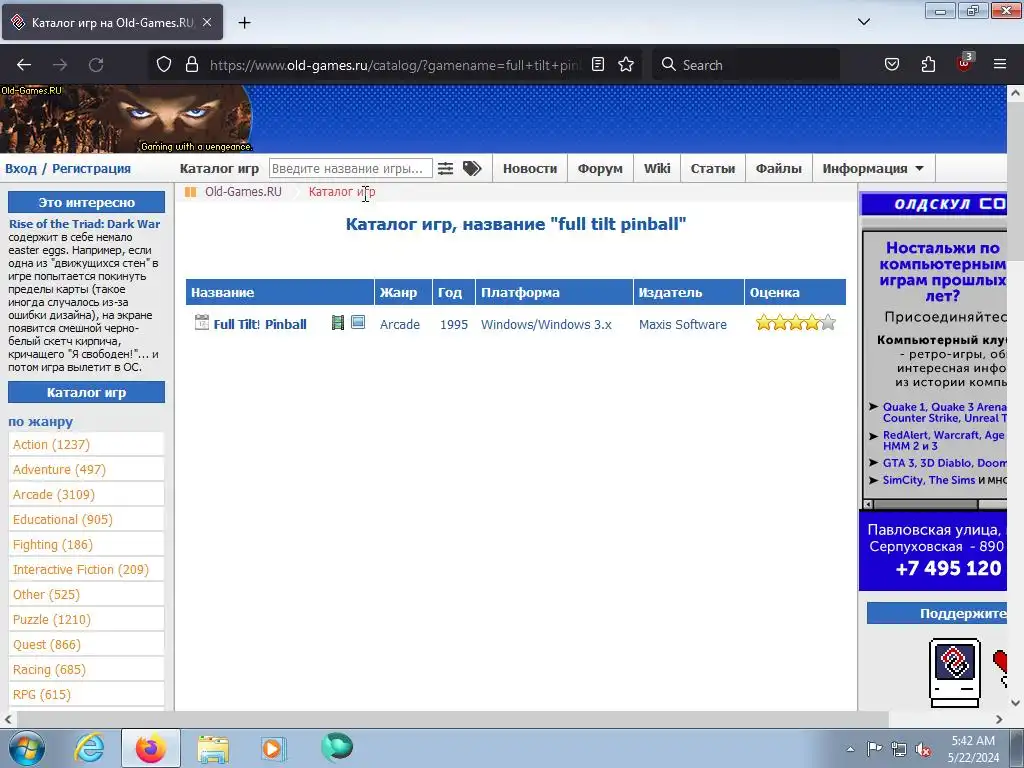Viewport: 1024px width, 768px height.
Task: Select the Adventure (497) genre
Action: pyautogui.click(x=59, y=470)
